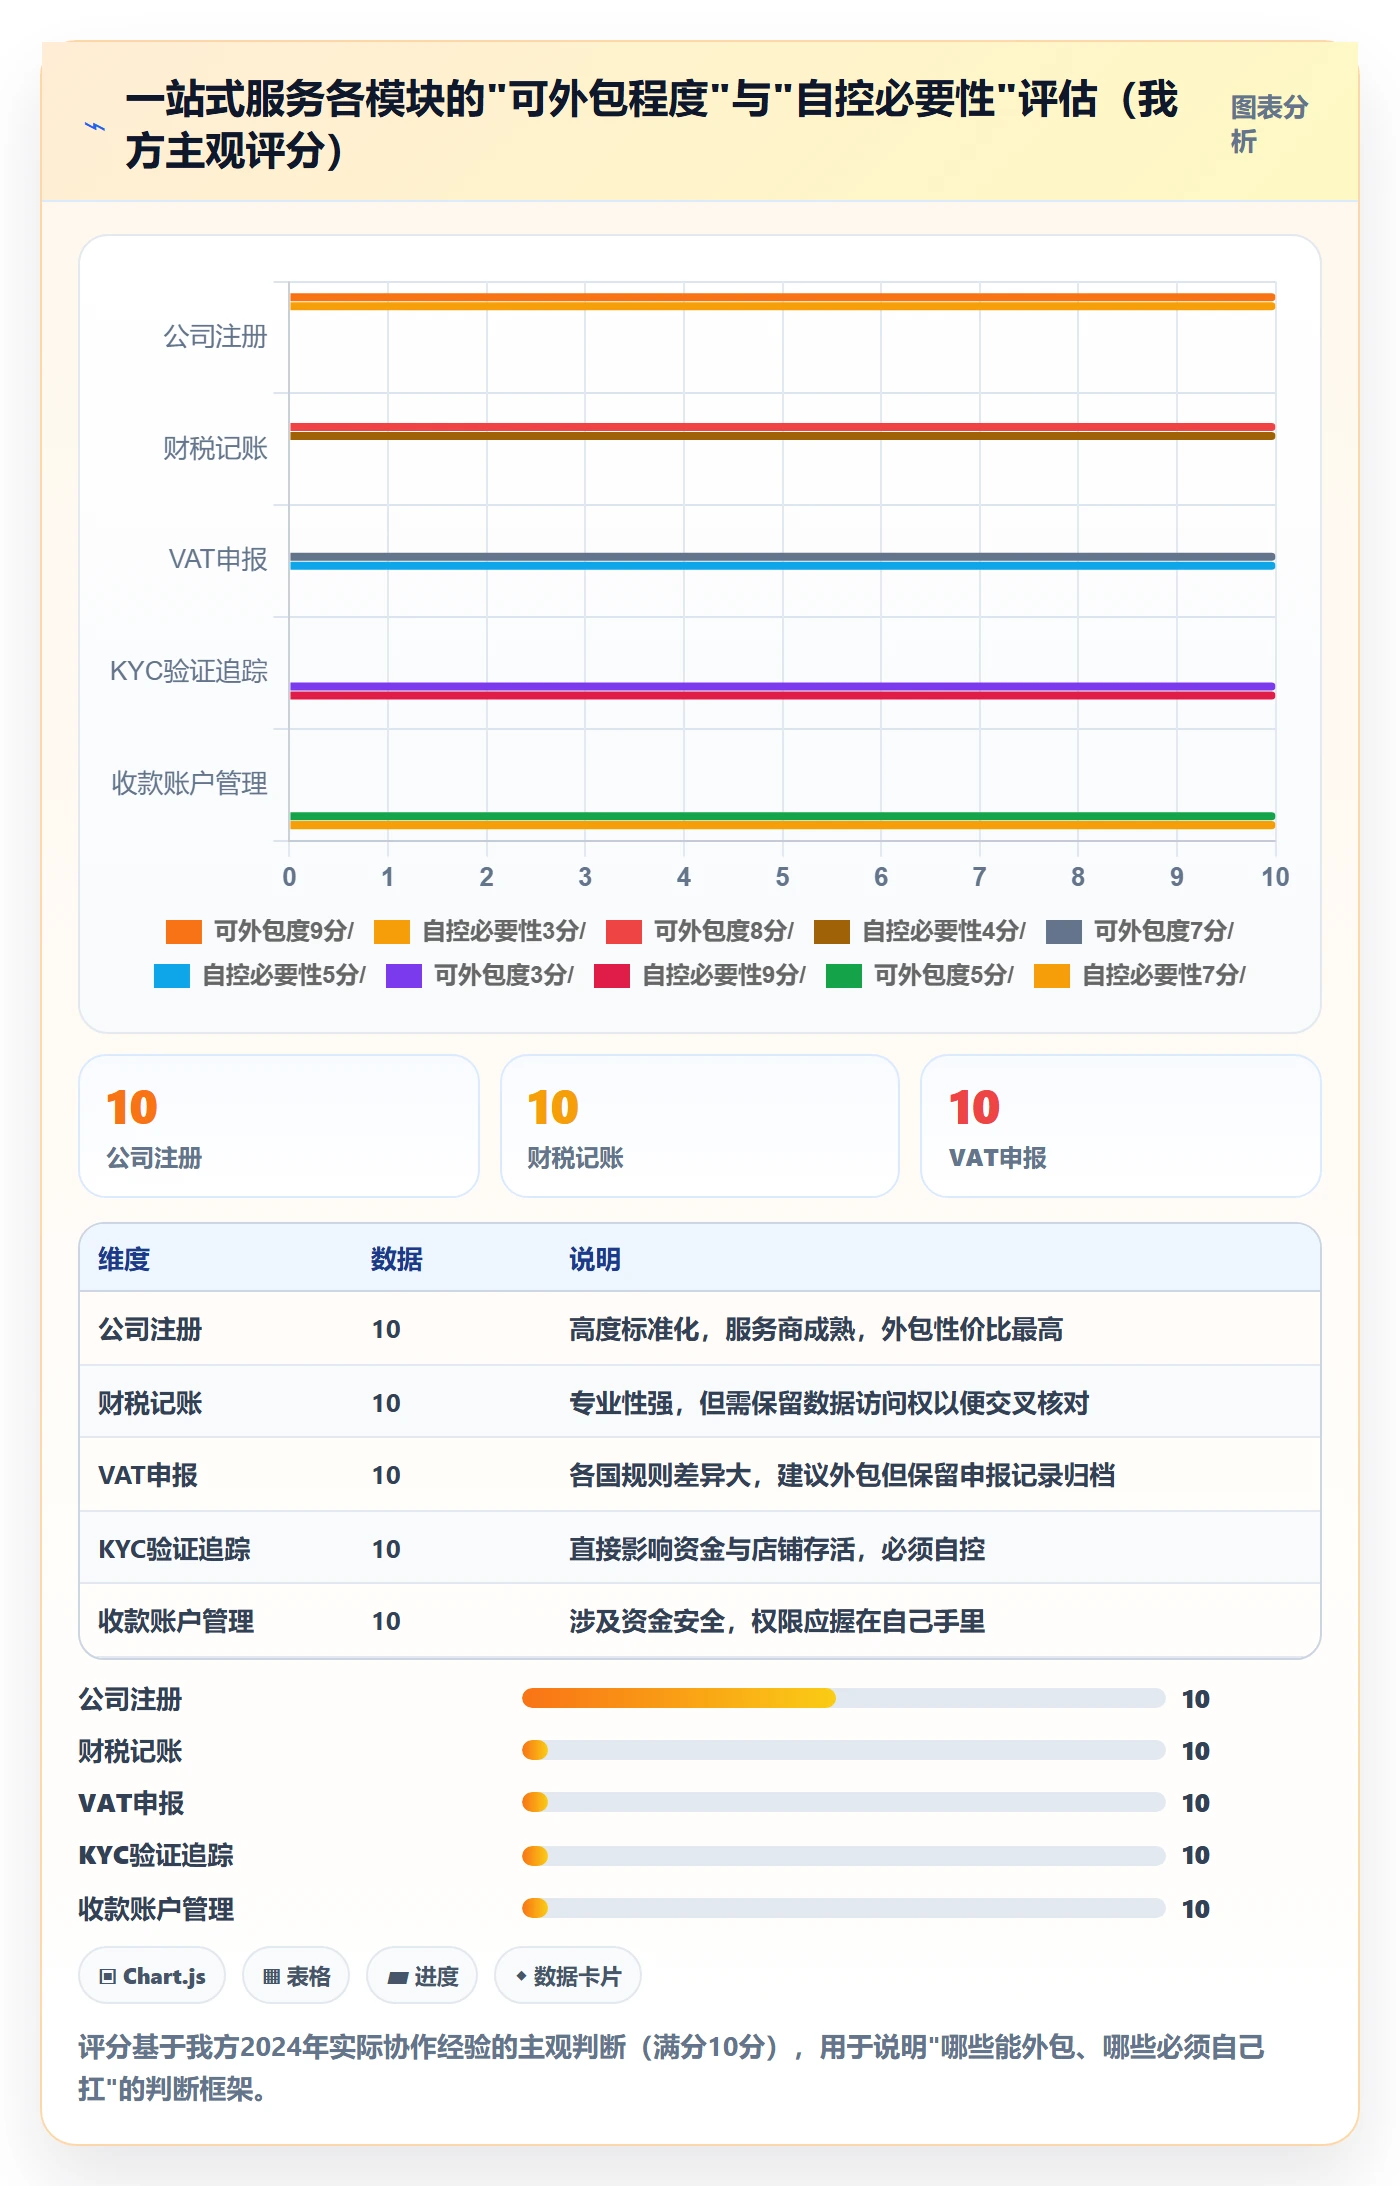Viewport: 1400px width, 2186px height.
Task: Click the lightning icon beside the title
Action: point(95,126)
